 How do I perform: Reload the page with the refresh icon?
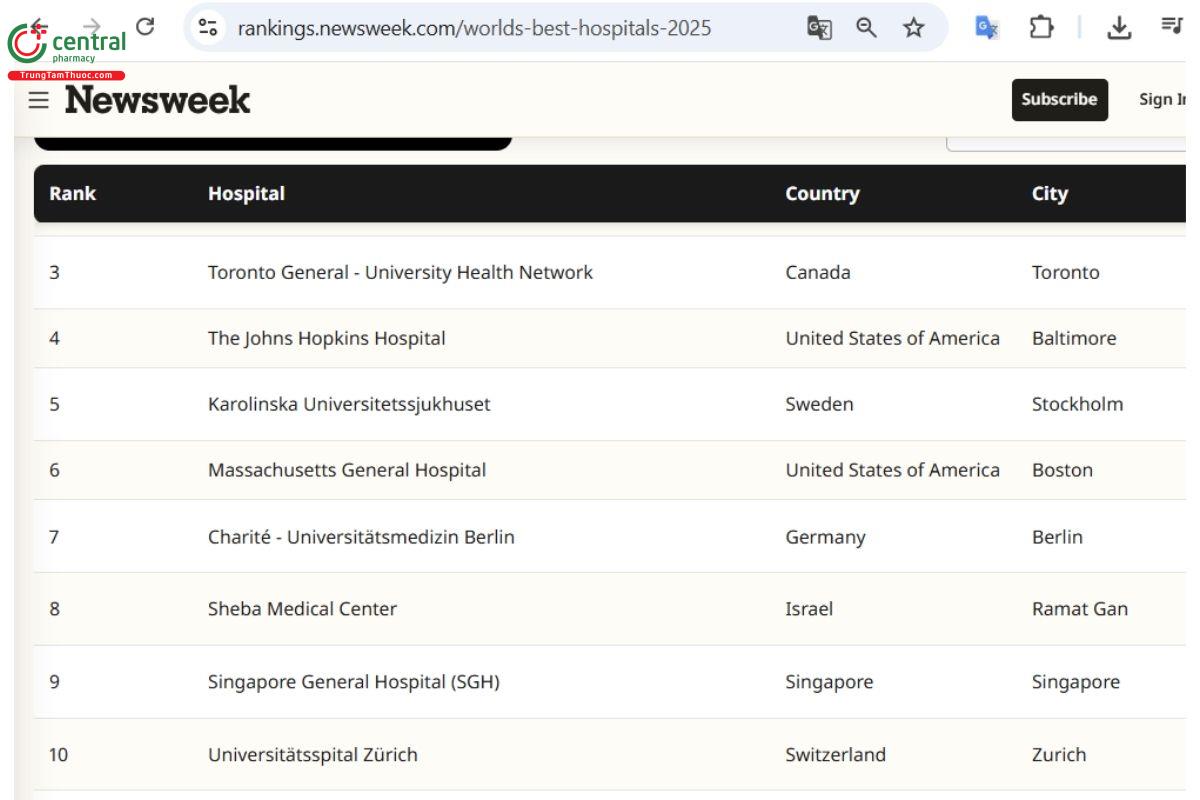pos(145,27)
